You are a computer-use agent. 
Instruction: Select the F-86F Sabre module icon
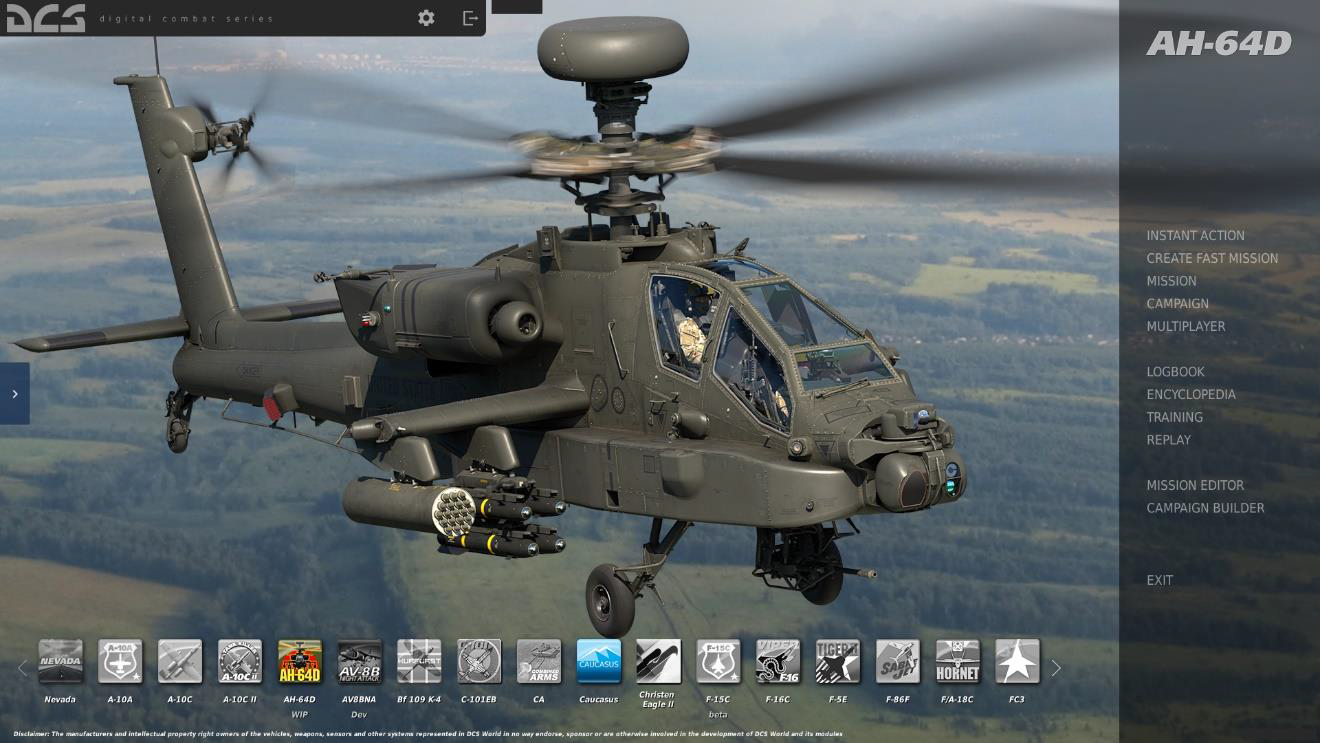pyautogui.click(x=898, y=662)
